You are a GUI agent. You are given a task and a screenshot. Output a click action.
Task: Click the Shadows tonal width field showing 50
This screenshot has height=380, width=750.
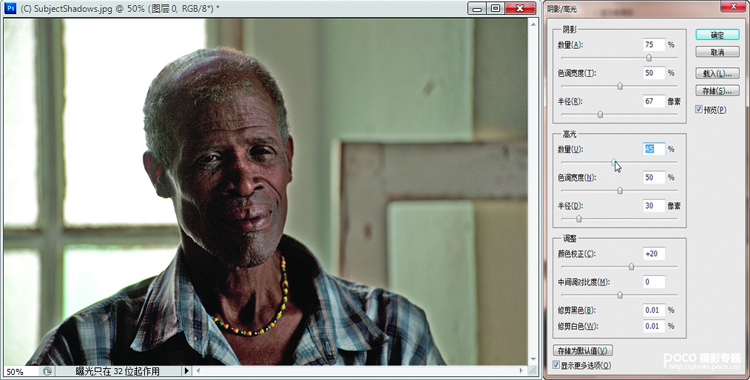coord(654,73)
